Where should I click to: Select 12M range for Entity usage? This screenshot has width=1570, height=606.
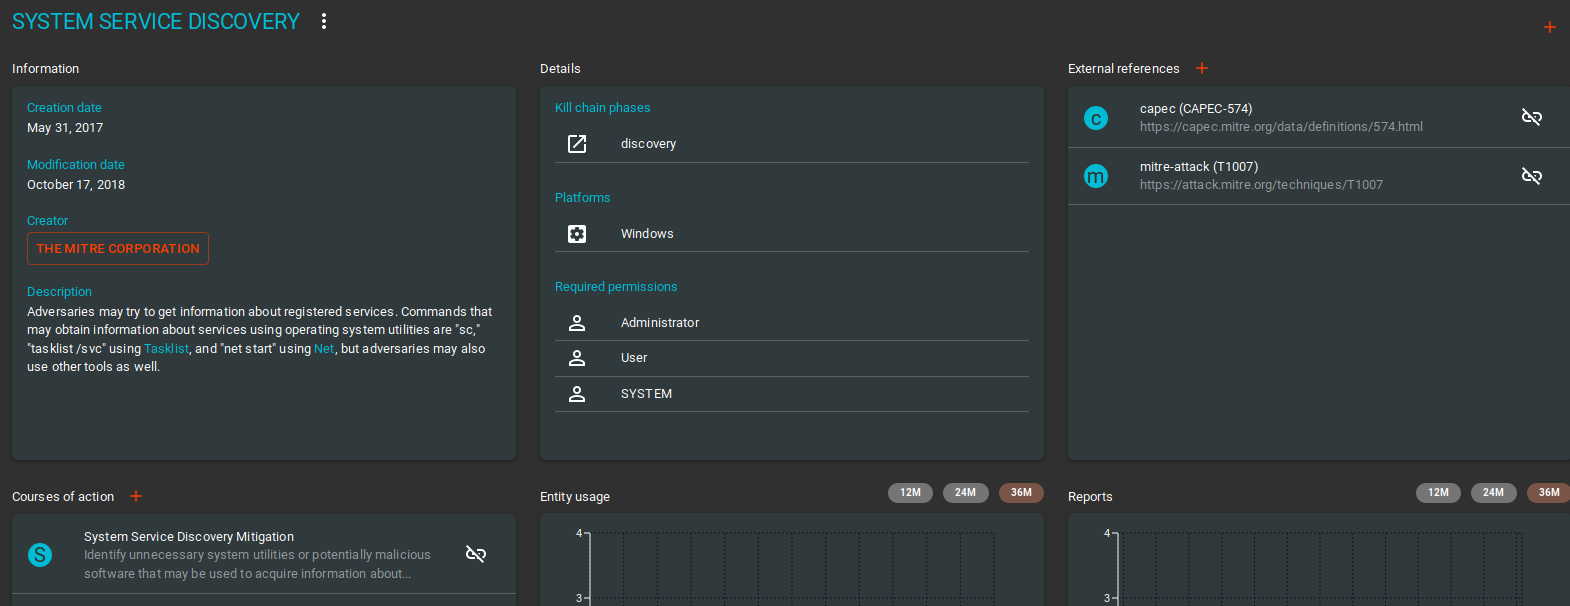tap(910, 492)
